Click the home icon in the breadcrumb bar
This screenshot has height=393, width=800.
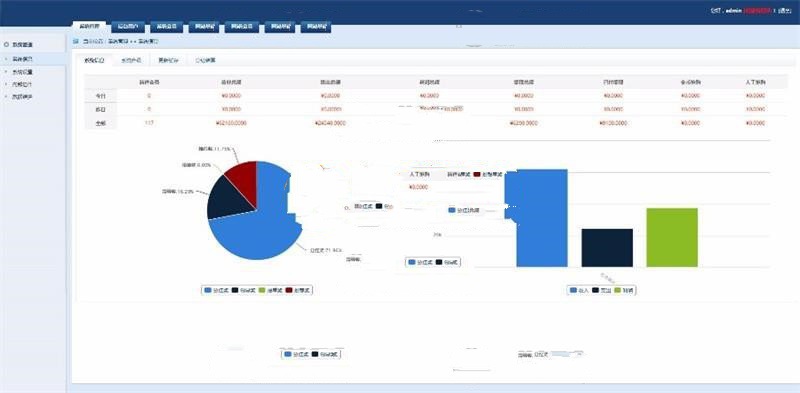point(76,41)
